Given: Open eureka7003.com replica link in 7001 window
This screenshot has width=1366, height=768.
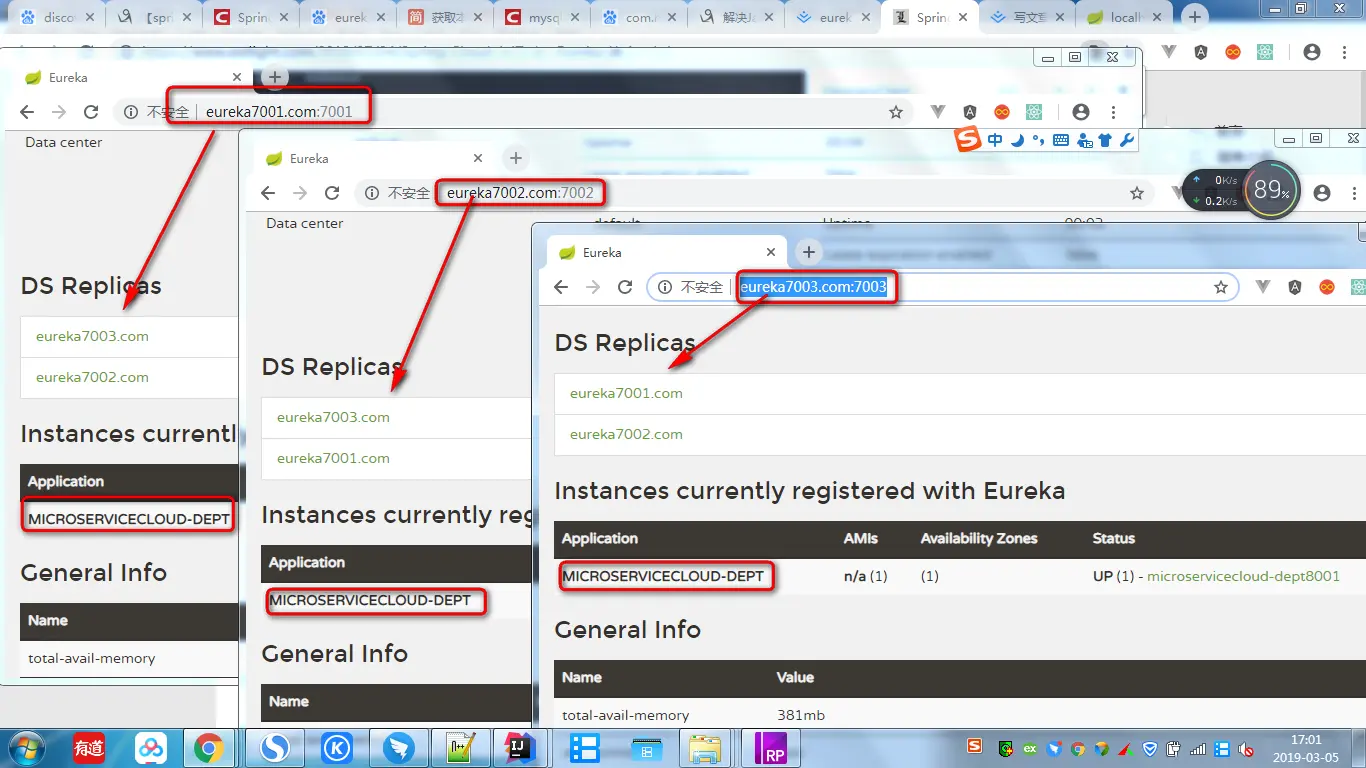Looking at the screenshot, I should tap(92, 336).
